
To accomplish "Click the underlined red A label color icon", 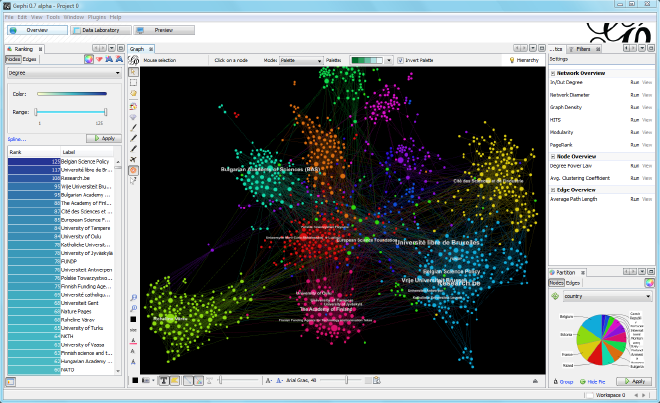I will coord(133,341).
